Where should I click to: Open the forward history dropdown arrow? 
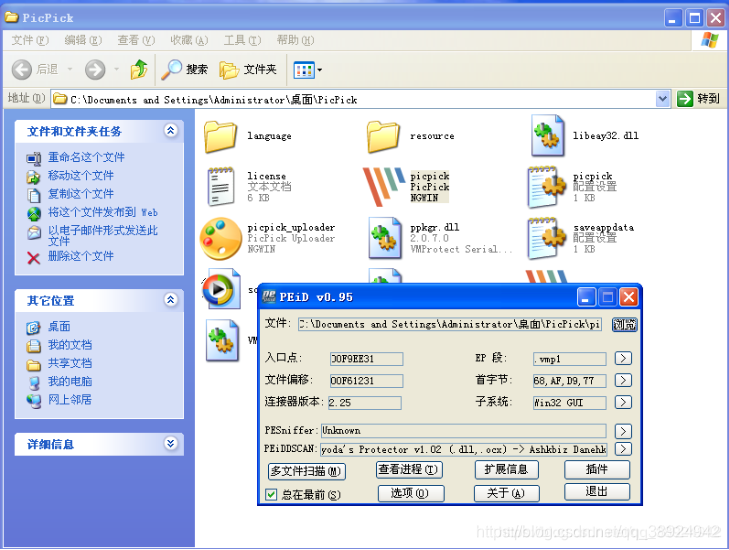pyautogui.click(x=117, y=70)
